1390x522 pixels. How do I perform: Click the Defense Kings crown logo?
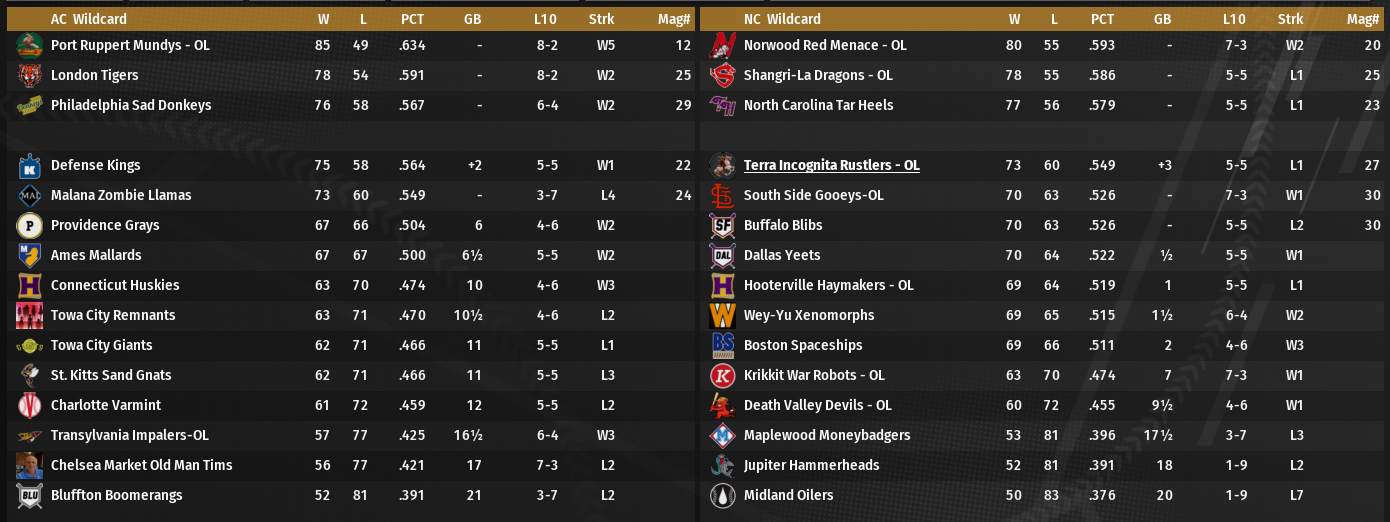point(28,165)
